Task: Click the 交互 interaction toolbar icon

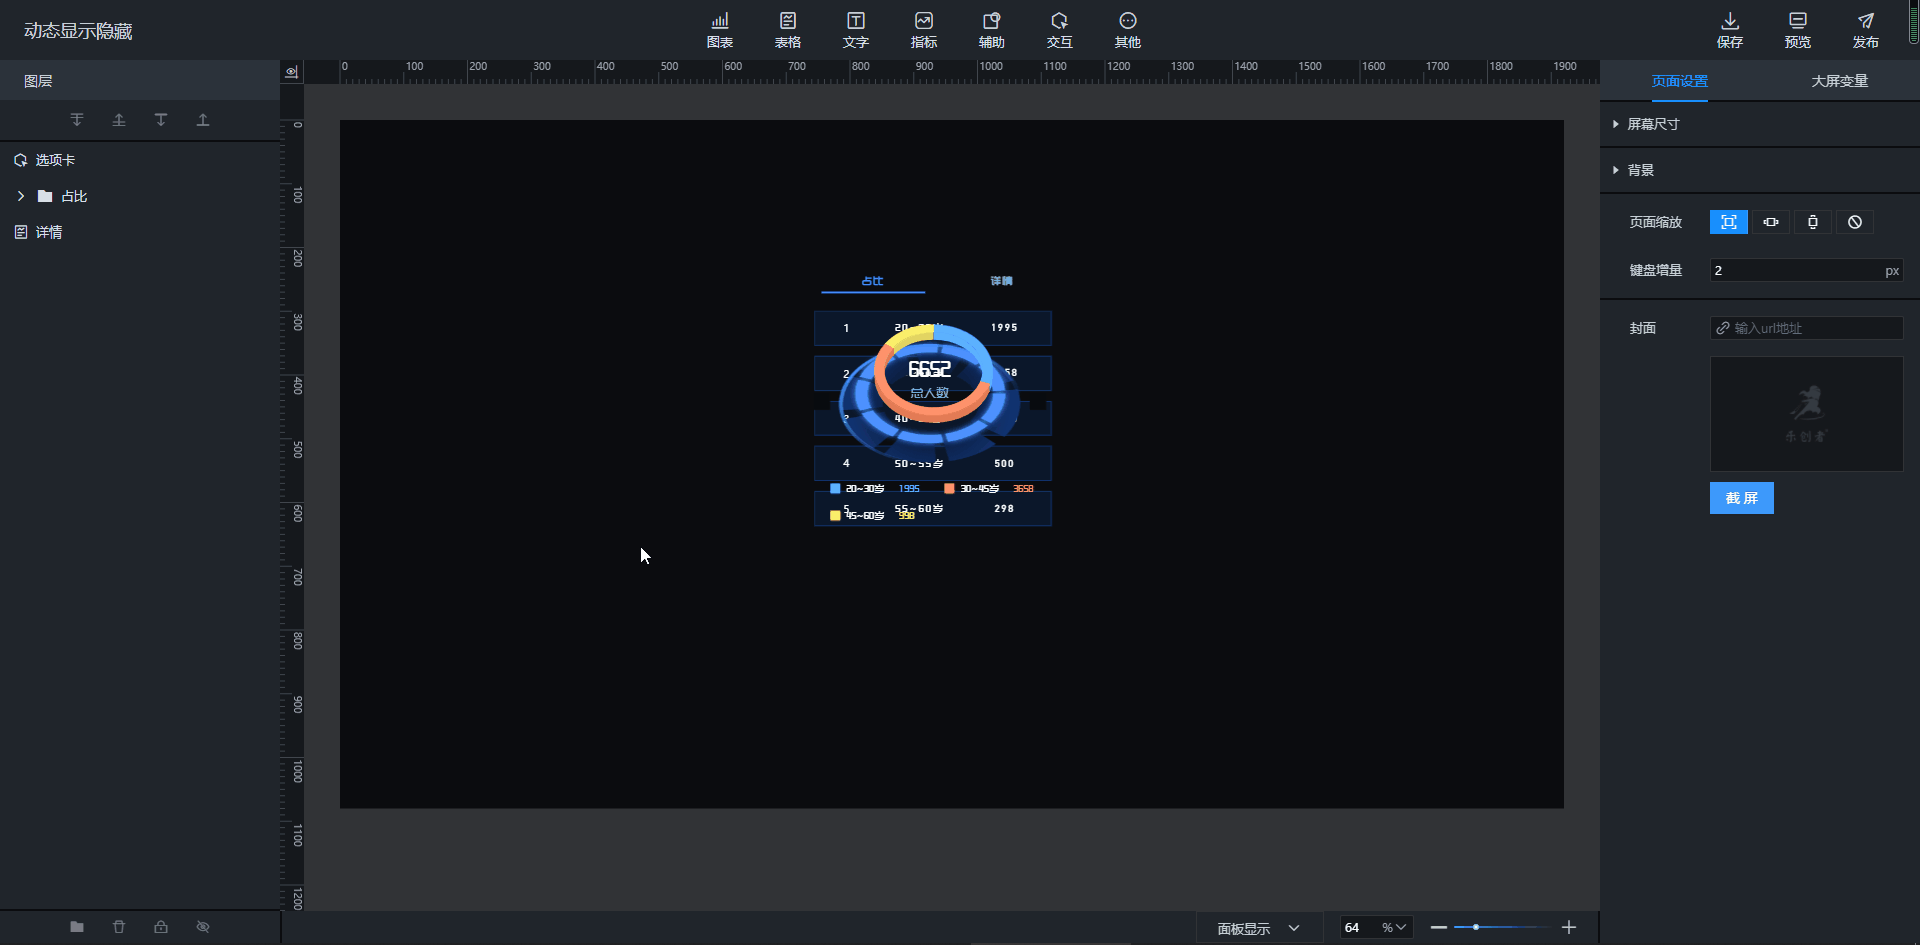Action: coord(1059,30)
